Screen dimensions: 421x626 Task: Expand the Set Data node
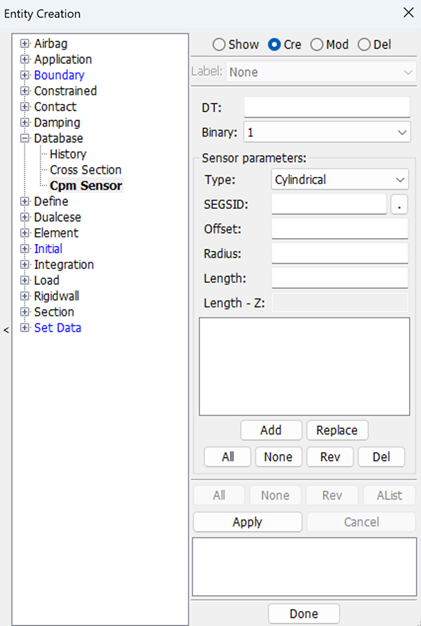click(x=25, y=328)
